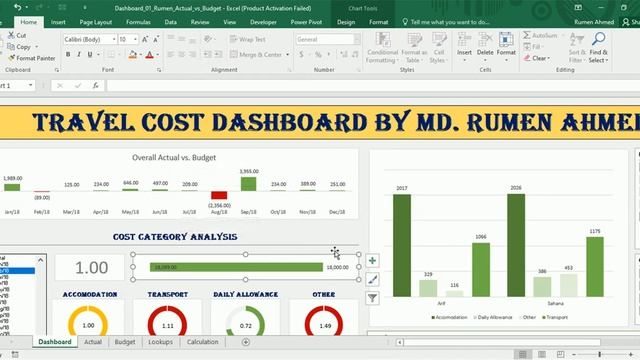The height and width of the screenshot is (360, 640).
Task: Toggle Underline formatting
Action: pos(90,54)
